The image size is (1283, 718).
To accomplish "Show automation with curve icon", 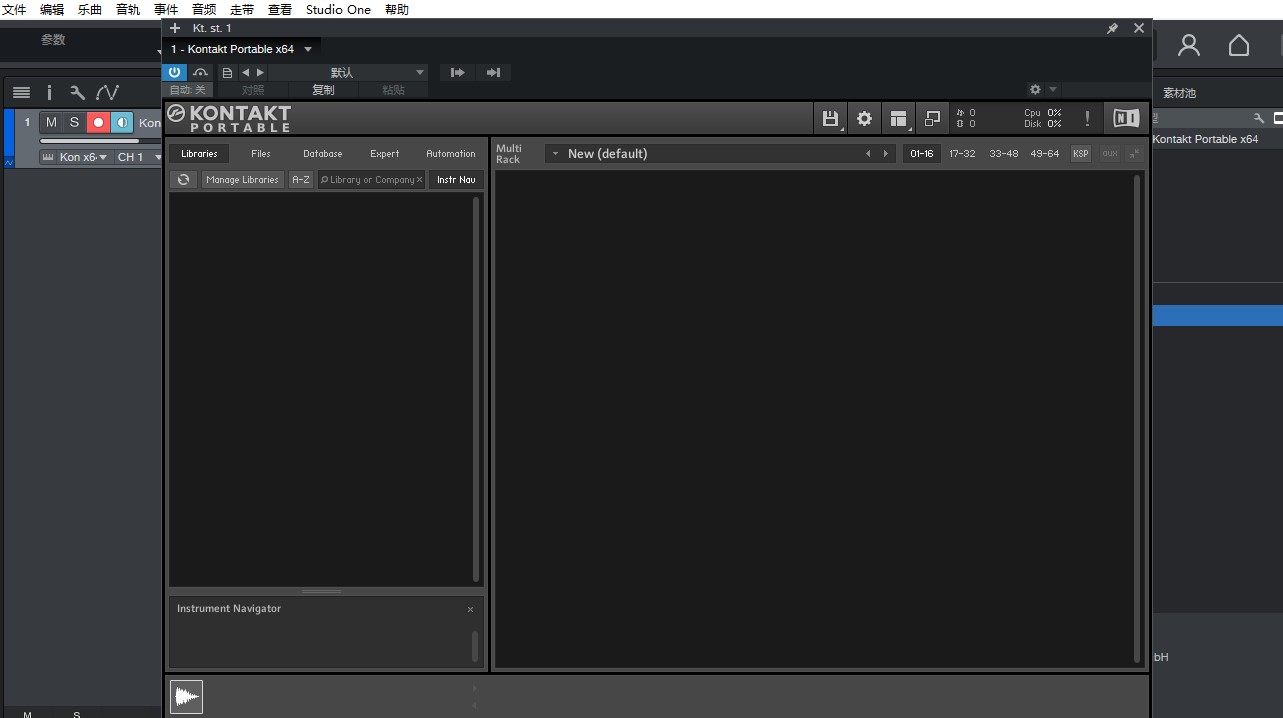I will (107, 92).
